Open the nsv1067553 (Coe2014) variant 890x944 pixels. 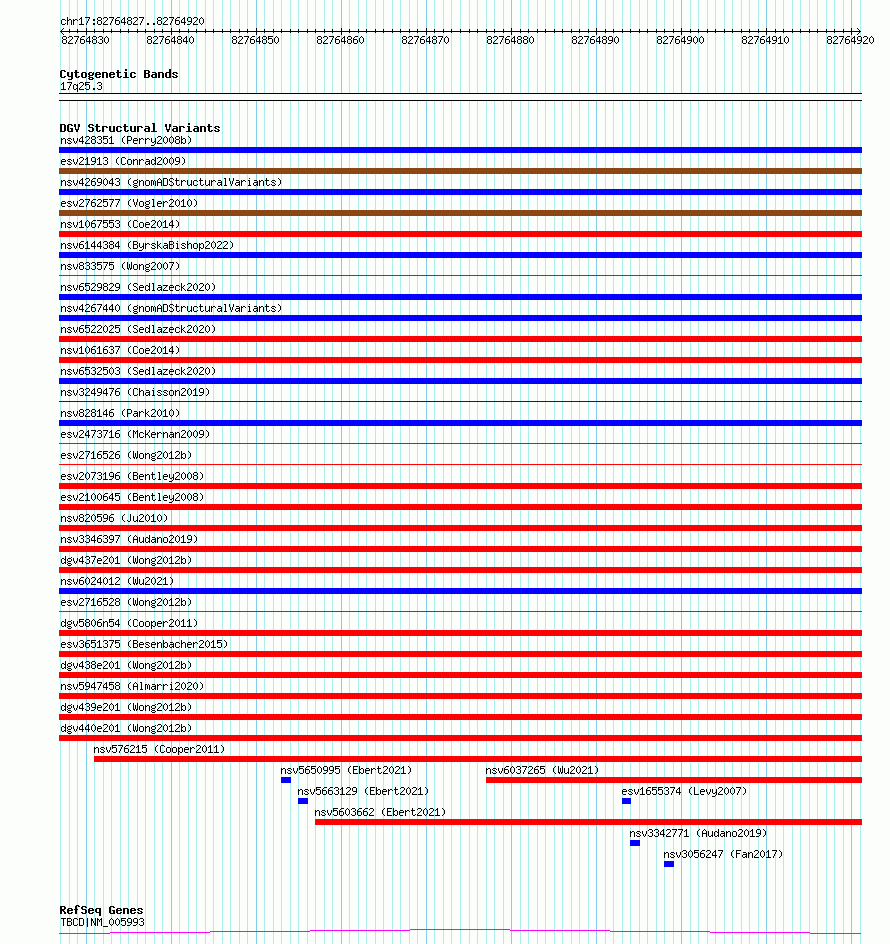click(x=120, y=225)
